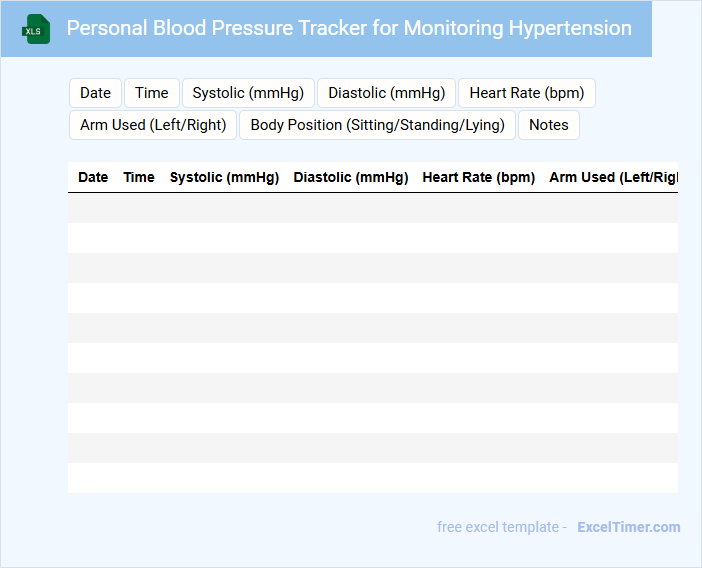Click the Date column header
The width and height of the screenshot is (702, 568).
click(93, 177)
